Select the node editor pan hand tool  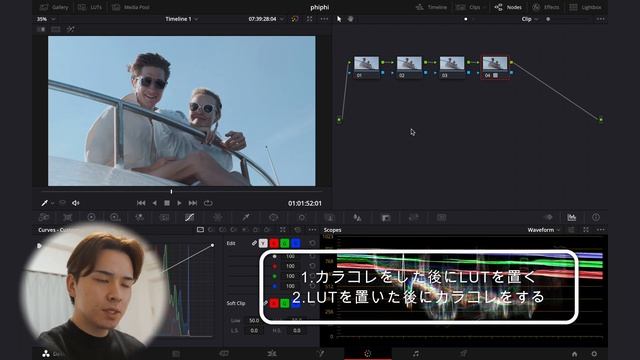[x=350, y=19]
